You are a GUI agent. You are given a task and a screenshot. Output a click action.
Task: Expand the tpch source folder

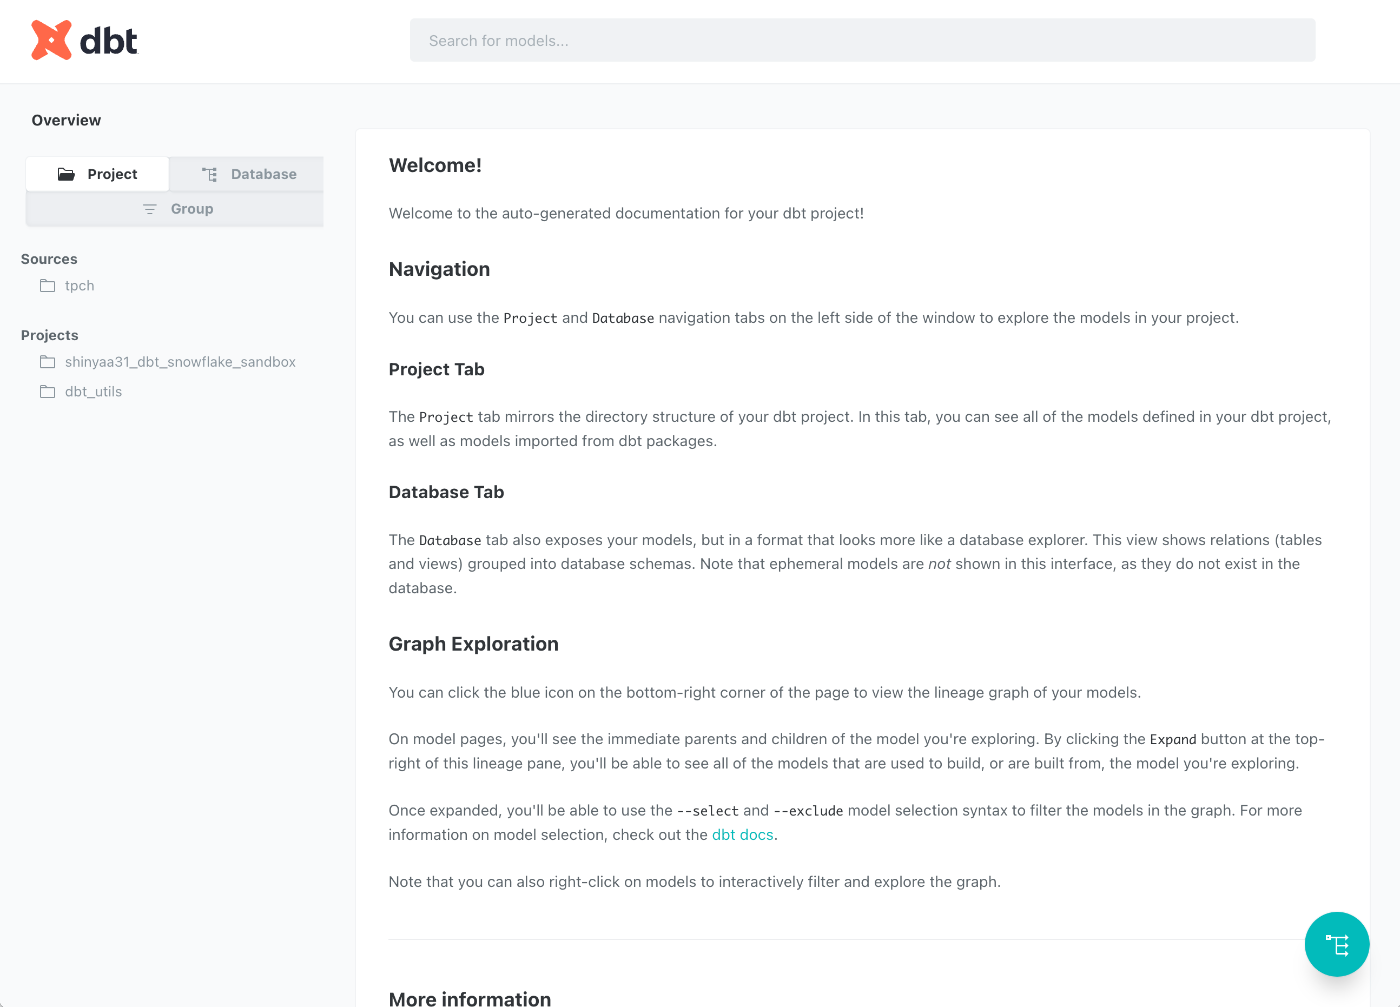79,286
